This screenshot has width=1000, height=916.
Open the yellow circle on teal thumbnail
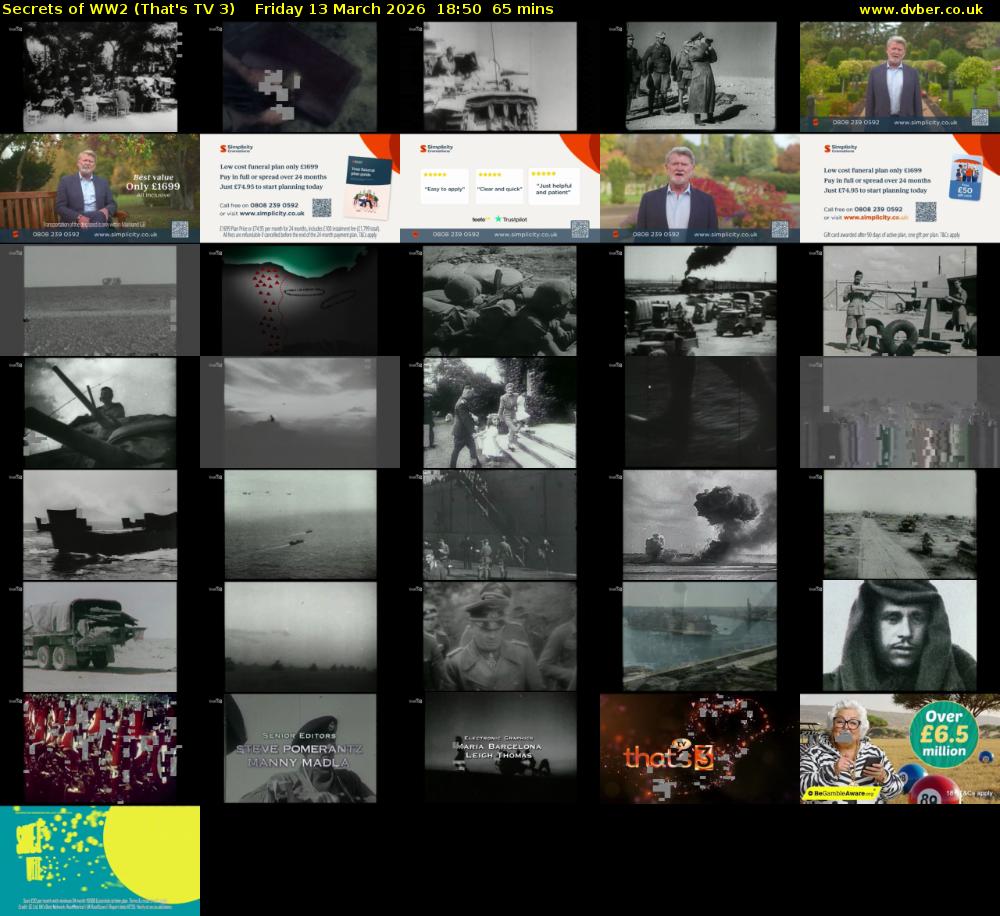point(99,861)
